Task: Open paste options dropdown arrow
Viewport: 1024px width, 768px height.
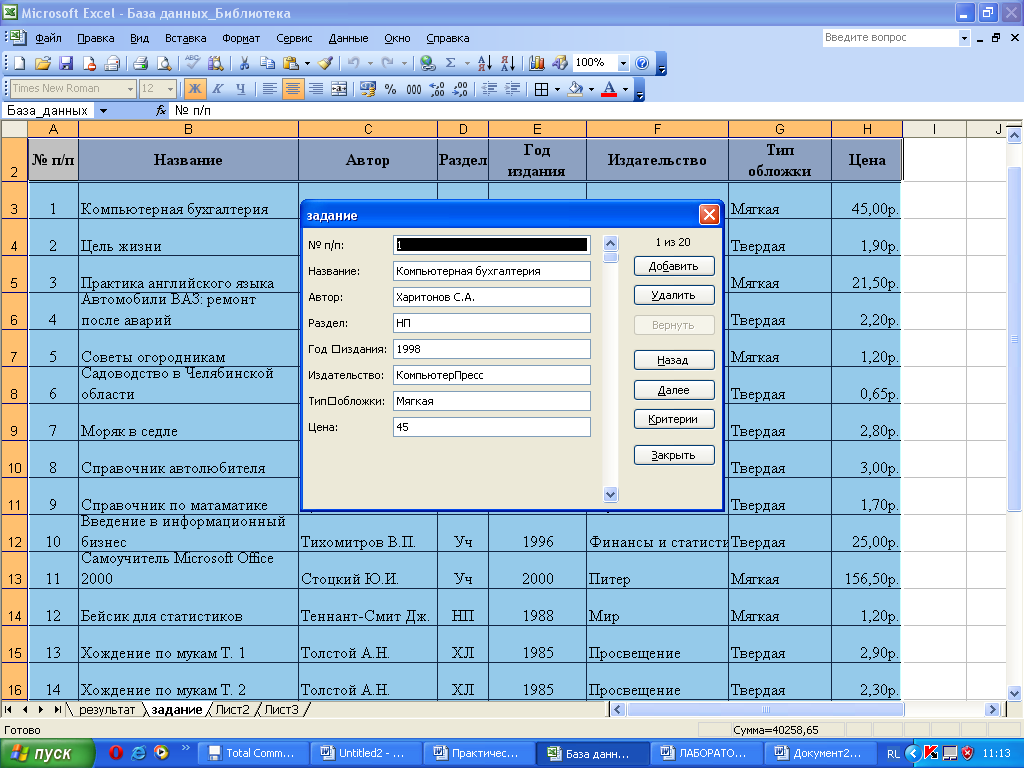Action: point(307,63)
